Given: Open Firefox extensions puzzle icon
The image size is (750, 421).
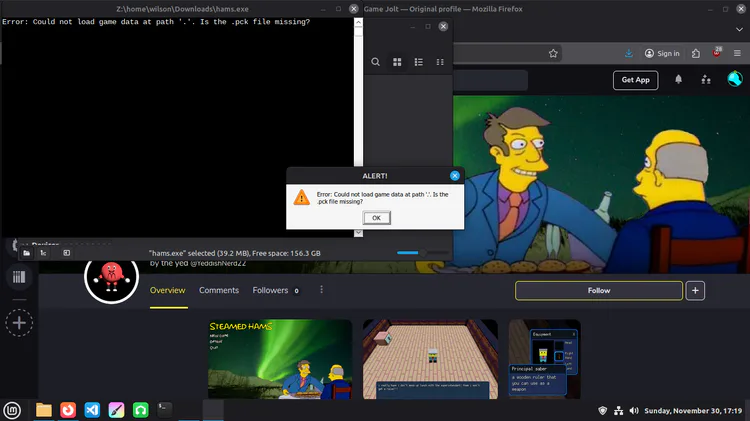Looking at the screenshot, I should pos(695,54).
